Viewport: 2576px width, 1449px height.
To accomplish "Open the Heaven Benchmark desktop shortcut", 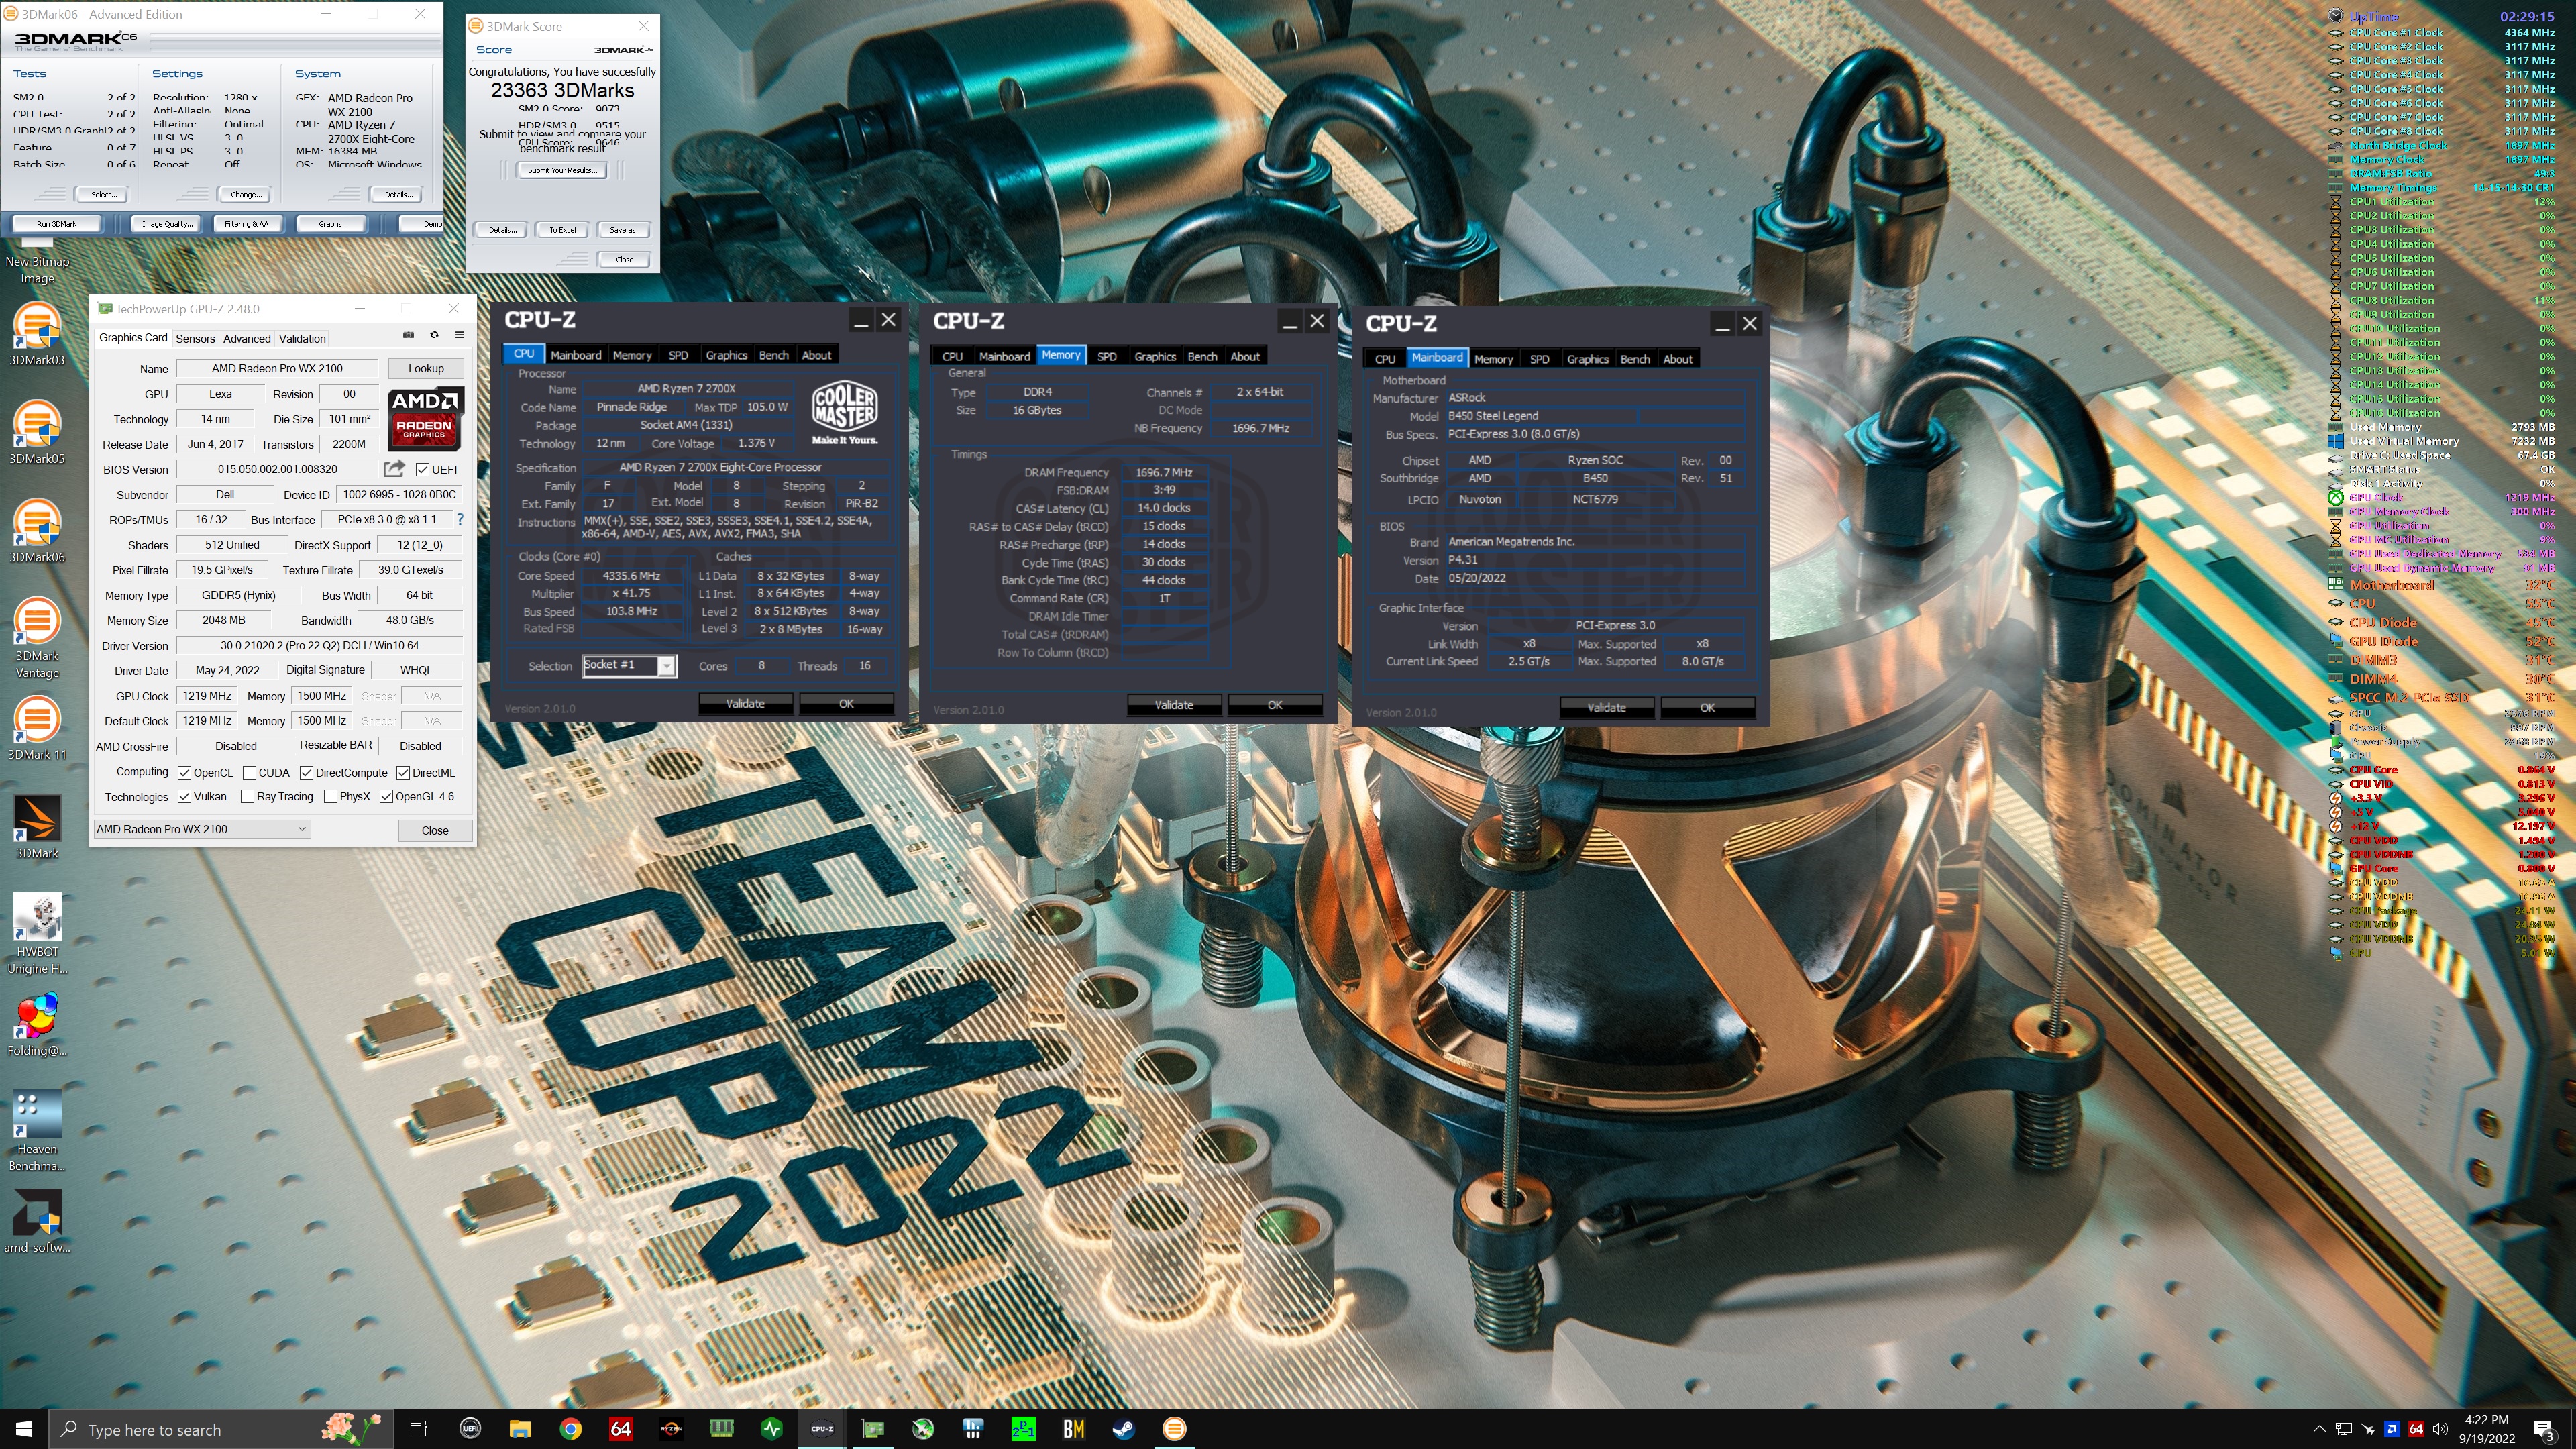I will (x=37, y=1131).
